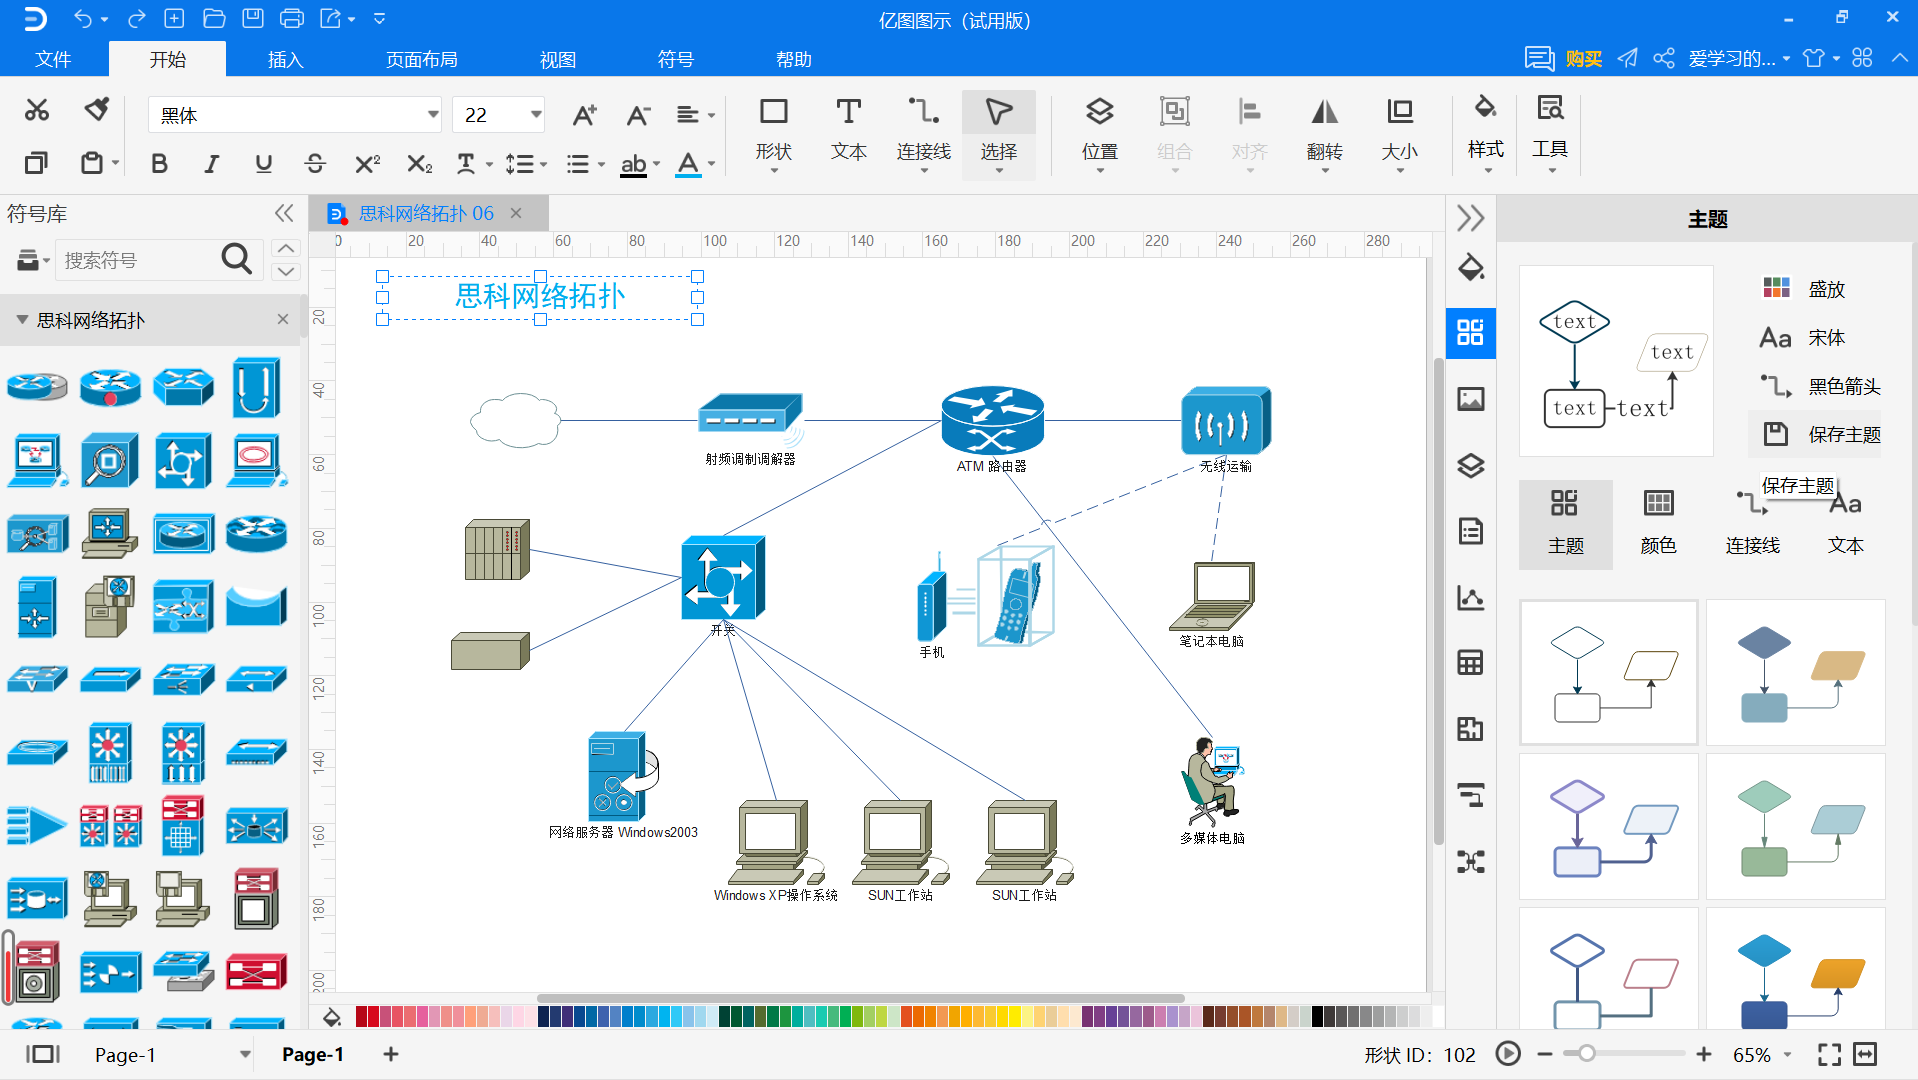
Task: Add a new page with plus button
Action: (x=391, y=1054)
